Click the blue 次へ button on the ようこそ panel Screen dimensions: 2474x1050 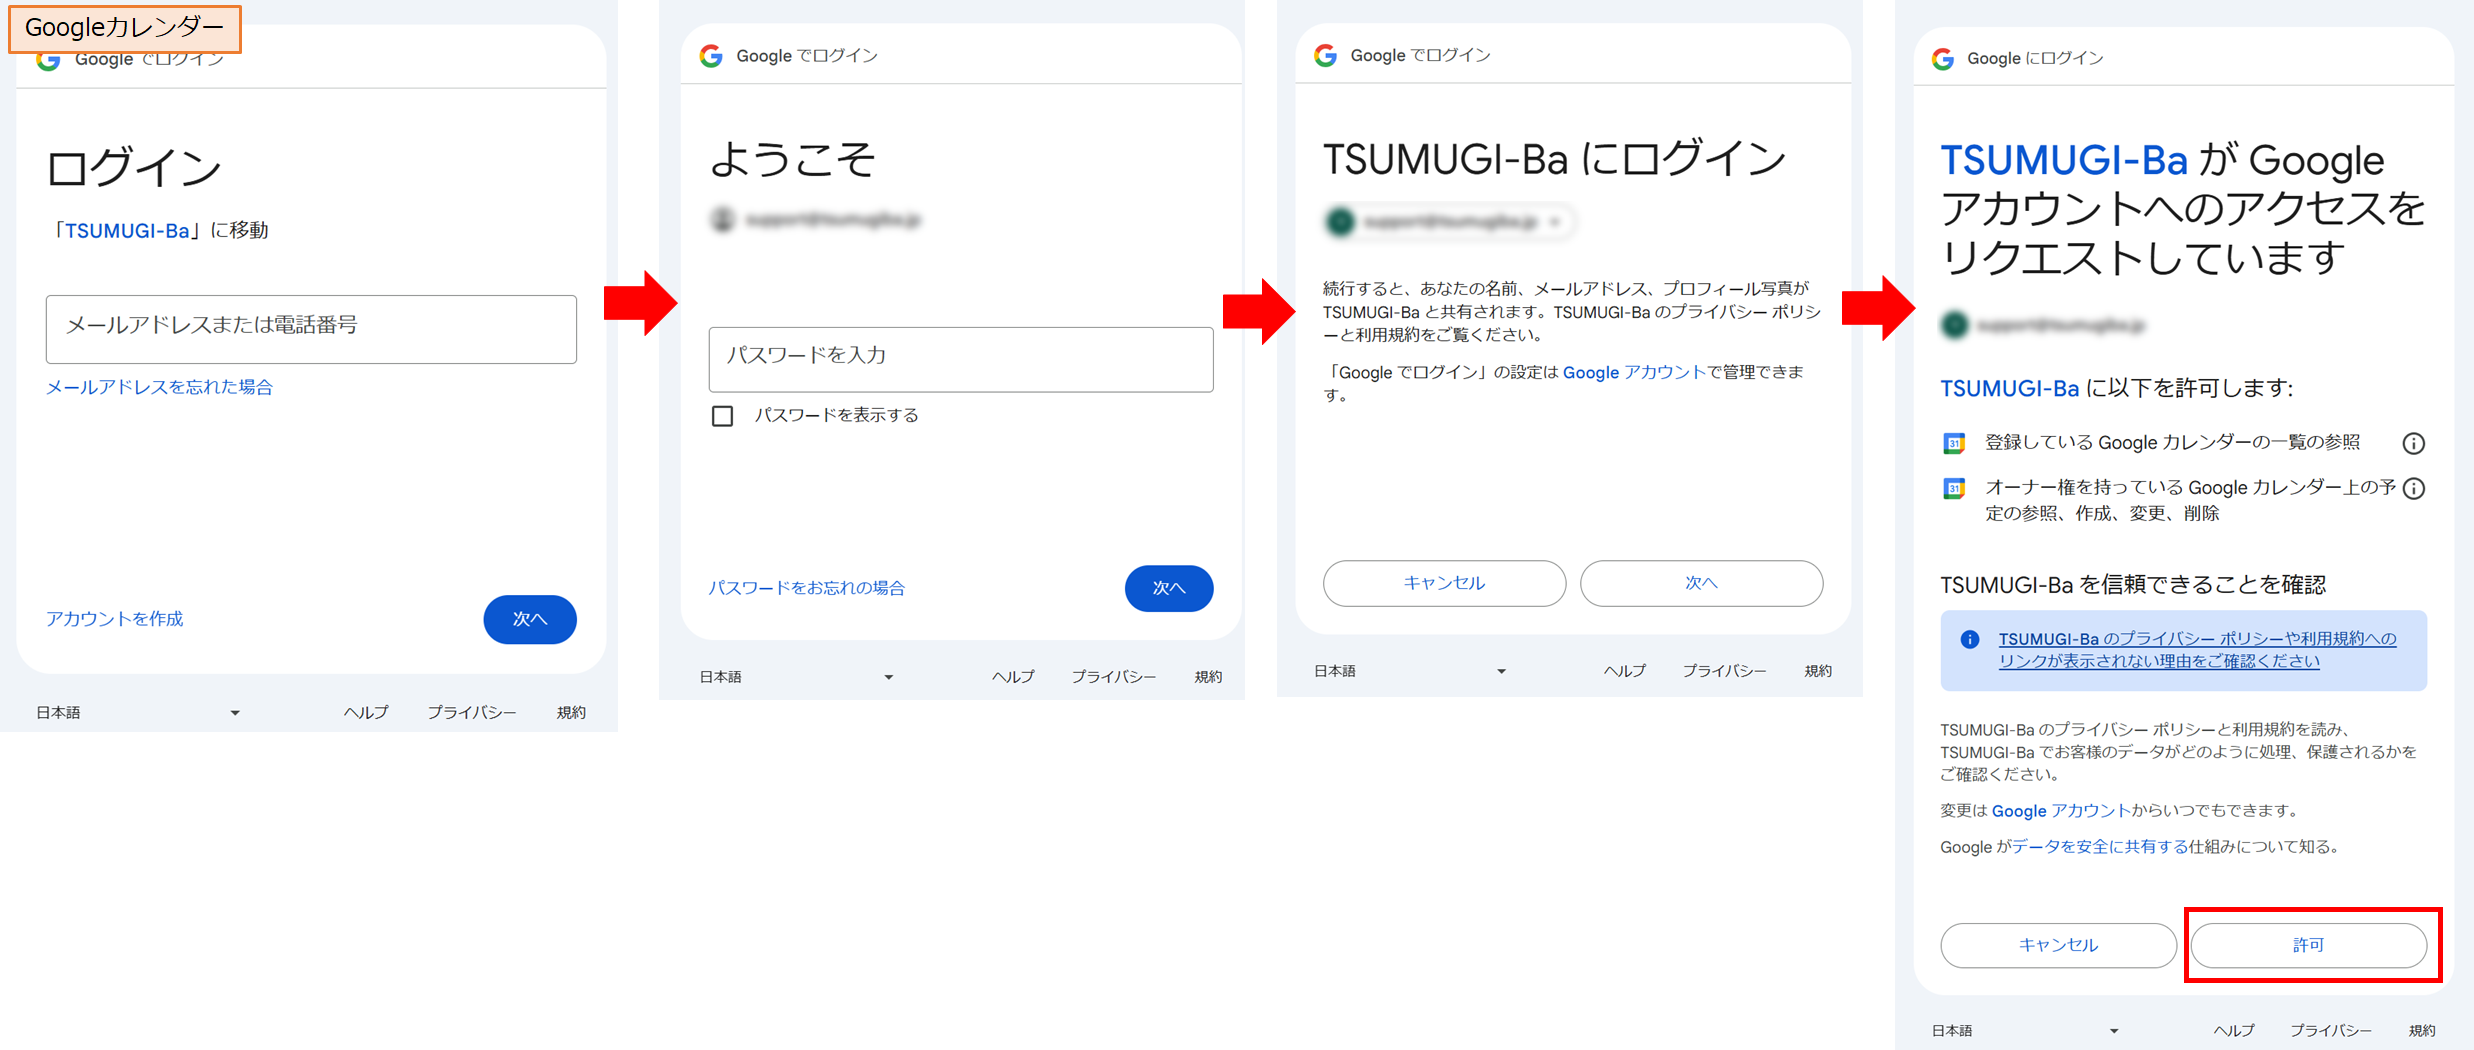(x=1169, y=588)
